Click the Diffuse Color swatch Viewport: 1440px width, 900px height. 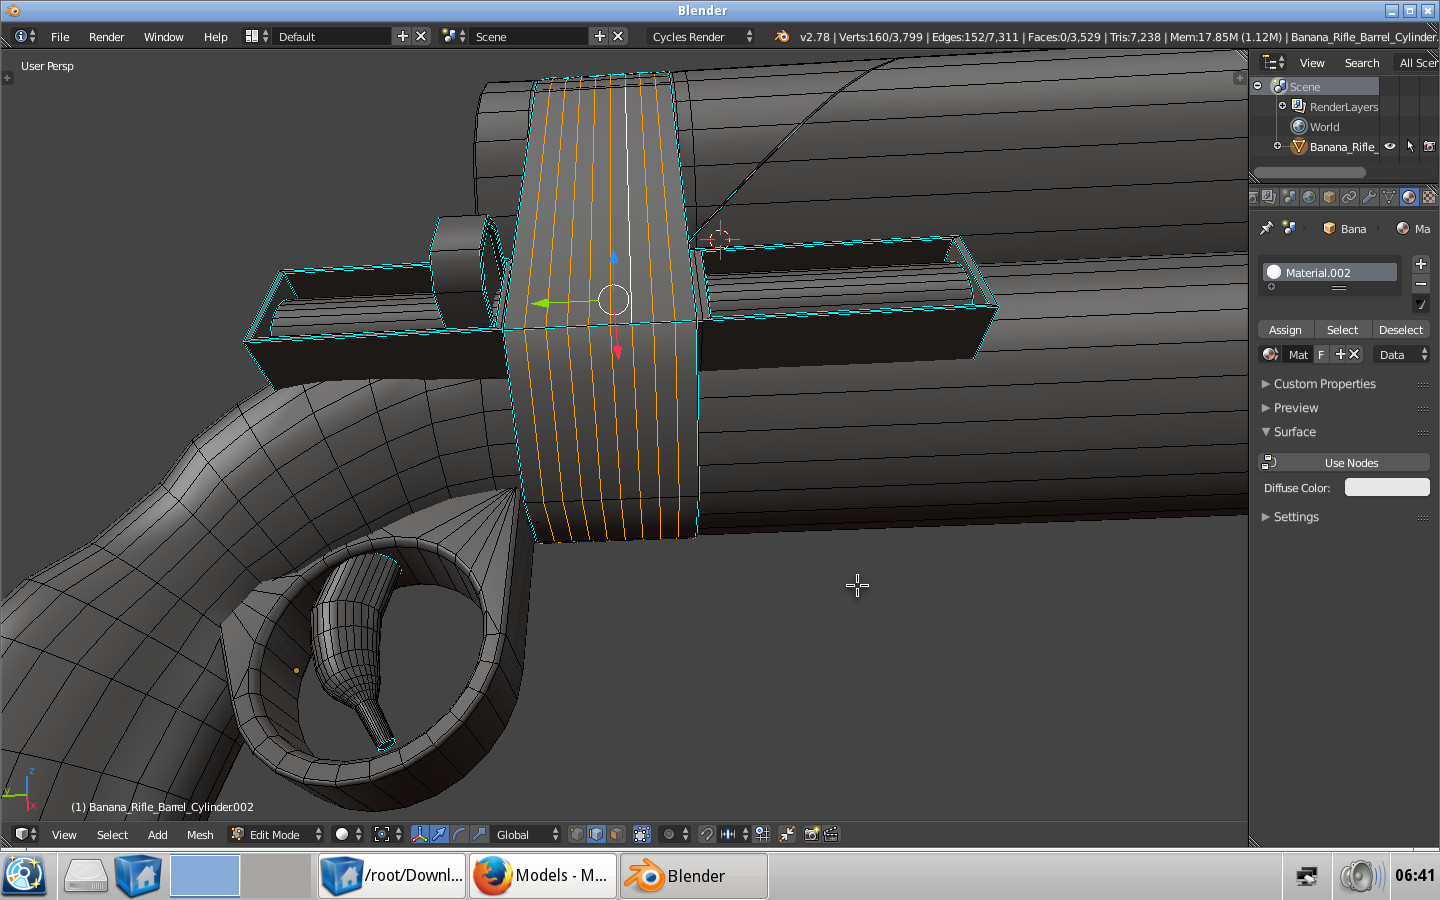[x=1386, y=488]
